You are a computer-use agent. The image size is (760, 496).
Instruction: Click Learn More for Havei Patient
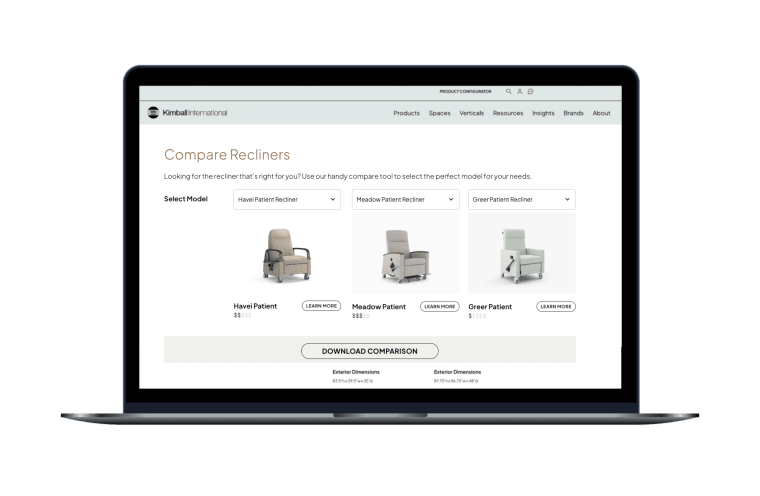click(321, 306)
